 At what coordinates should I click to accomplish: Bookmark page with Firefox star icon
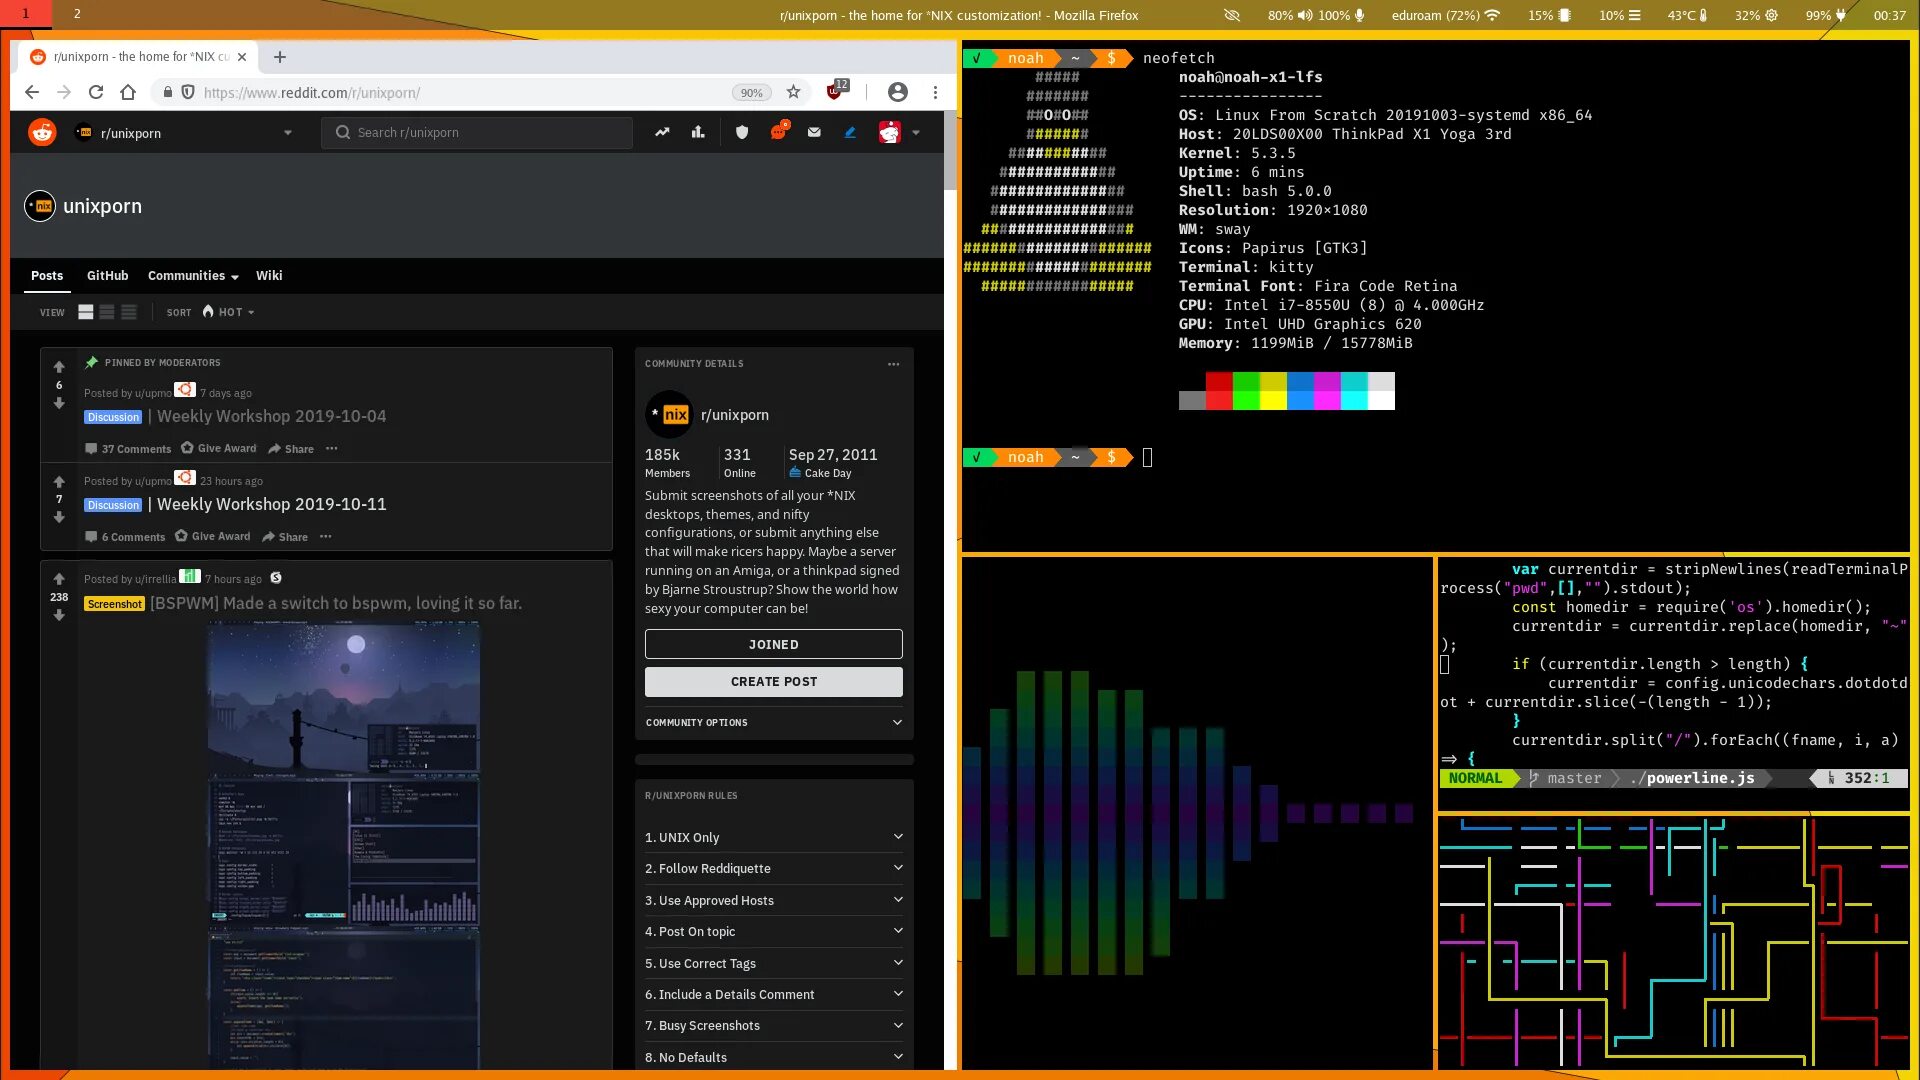pyautogui.click(x=793, y=92)
